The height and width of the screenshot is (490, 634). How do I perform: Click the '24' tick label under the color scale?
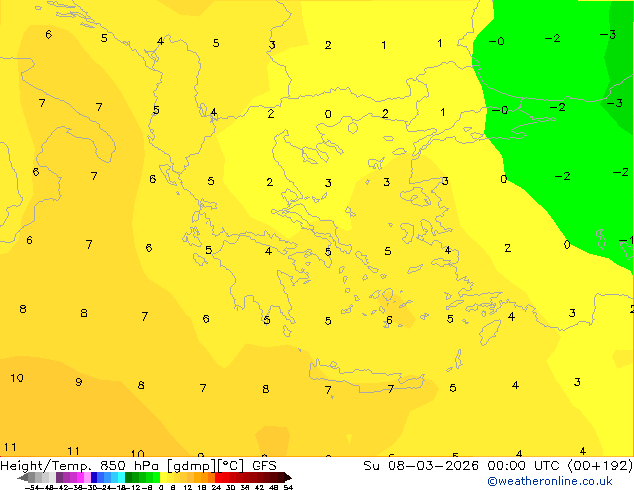tap(216, 488)
